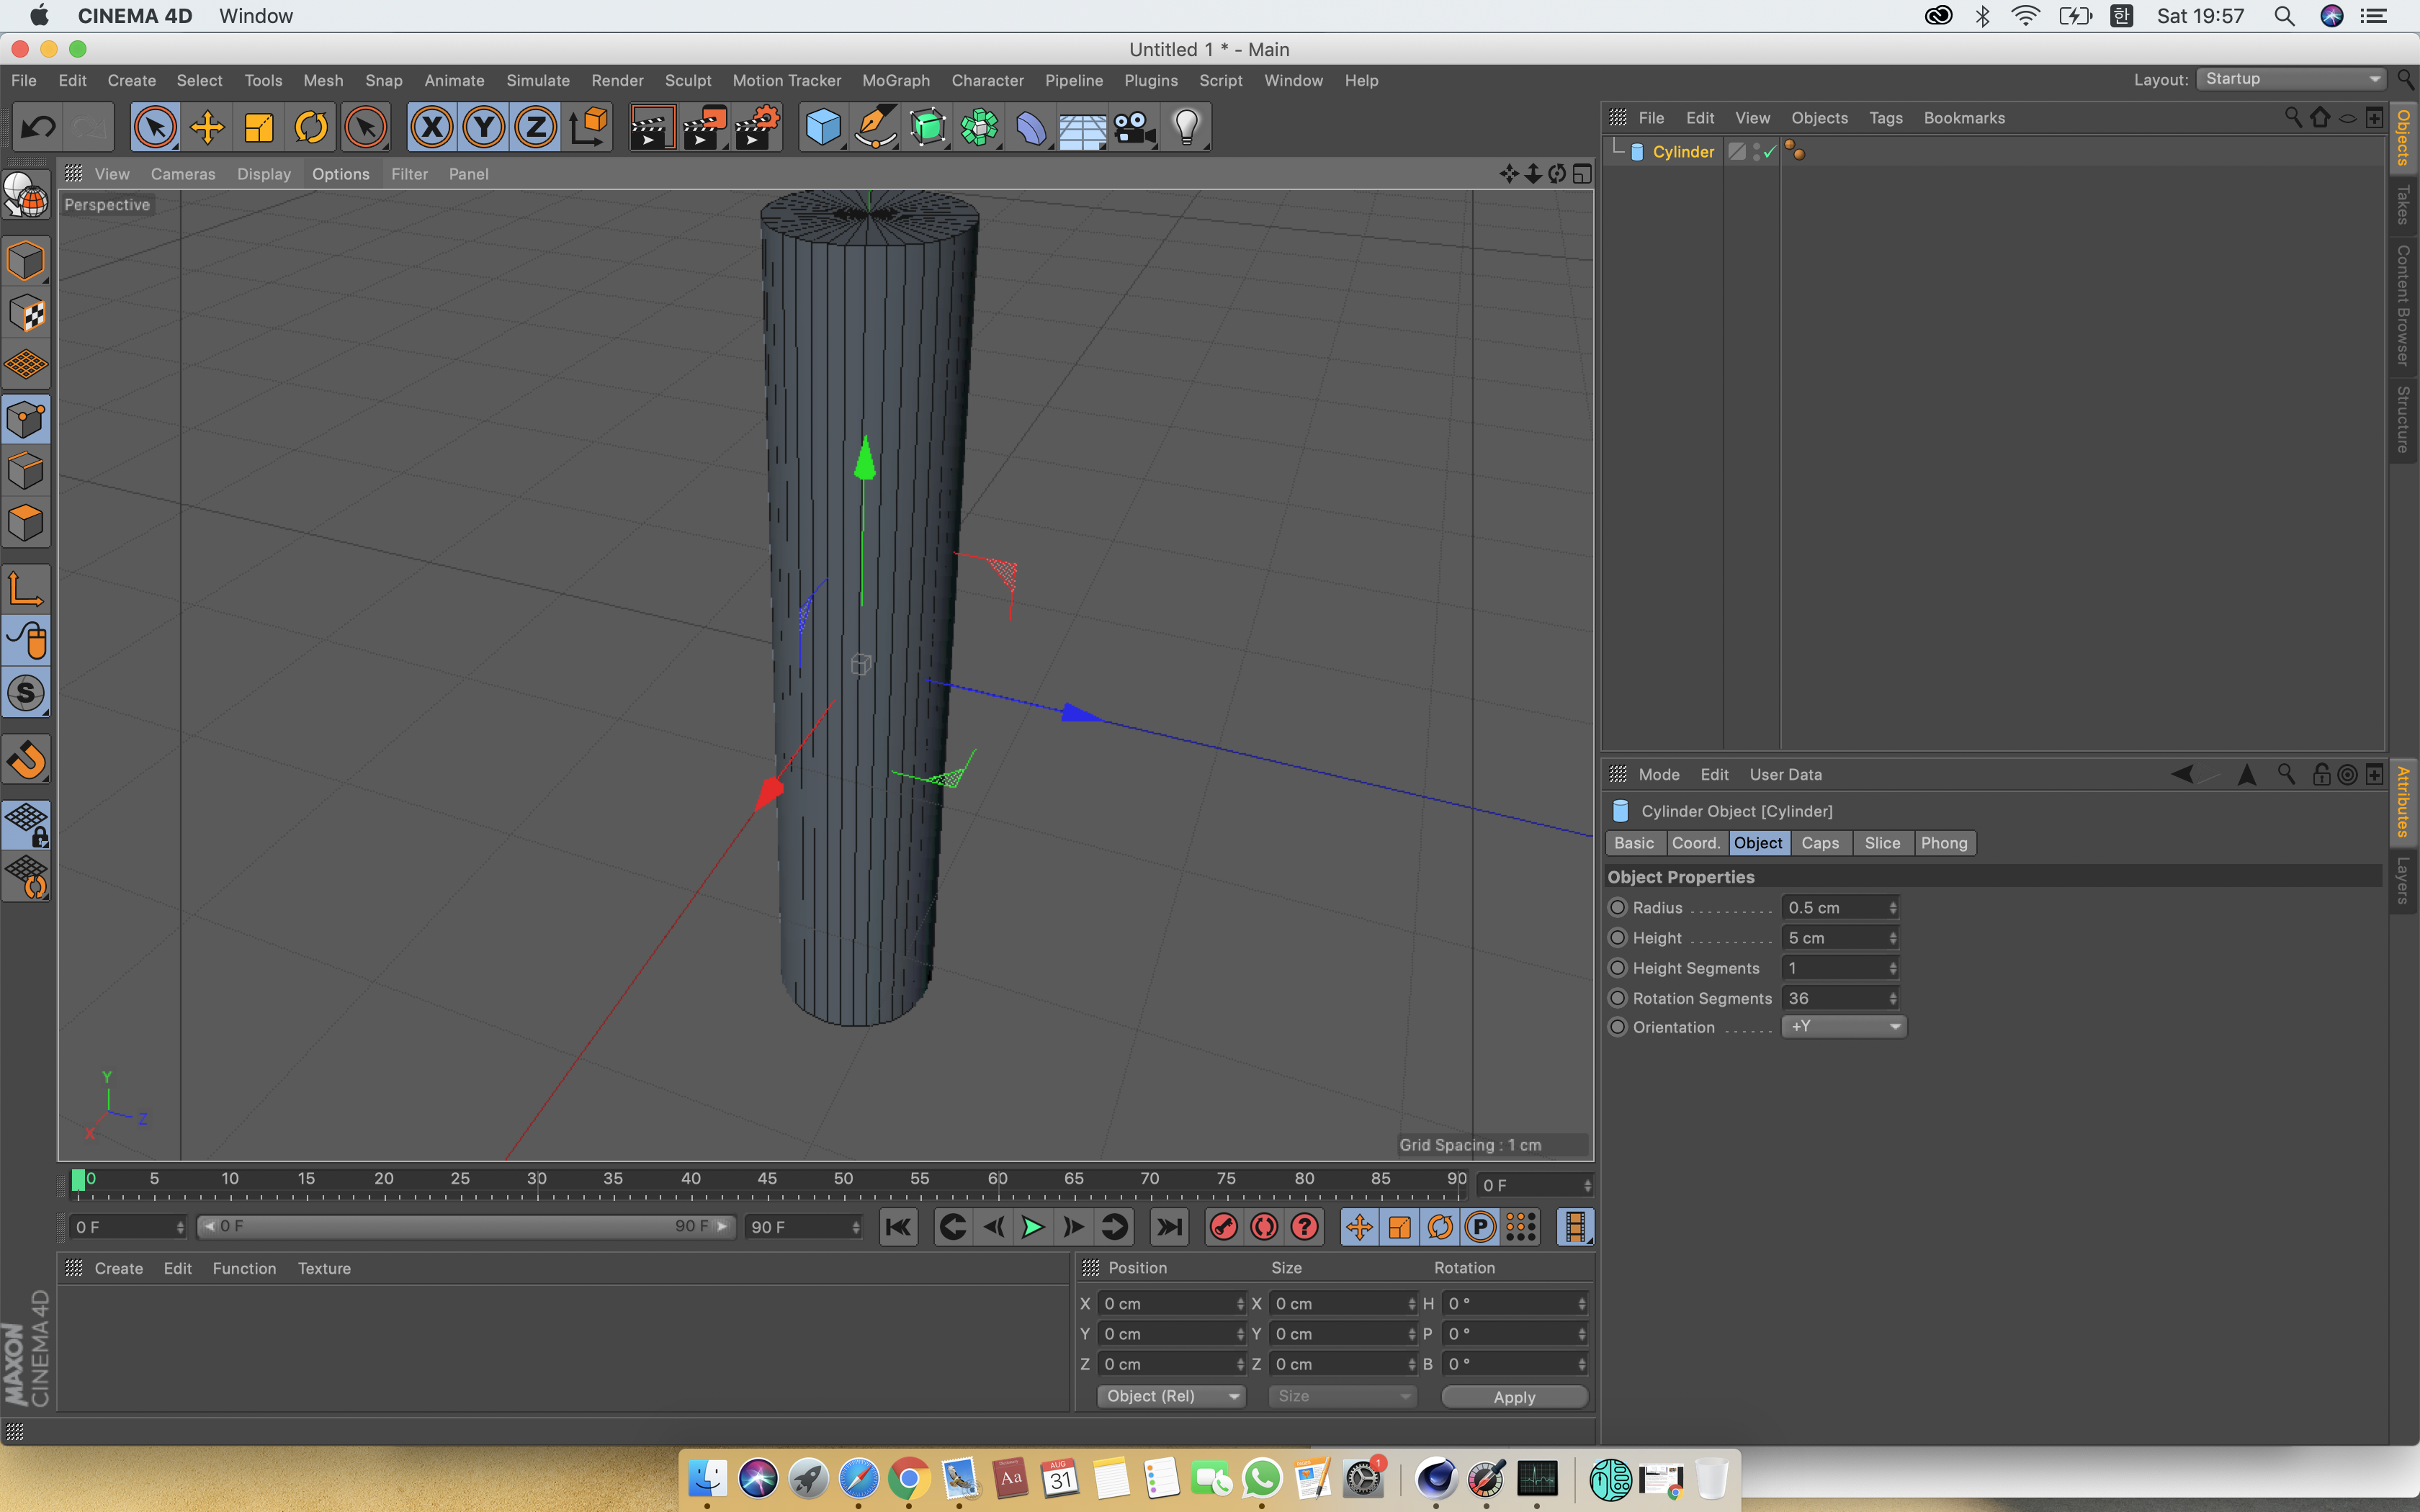This screenshot has width=2420, height=1512.
Task: Switch to the Phong tab
Action: click(1941, 843)
